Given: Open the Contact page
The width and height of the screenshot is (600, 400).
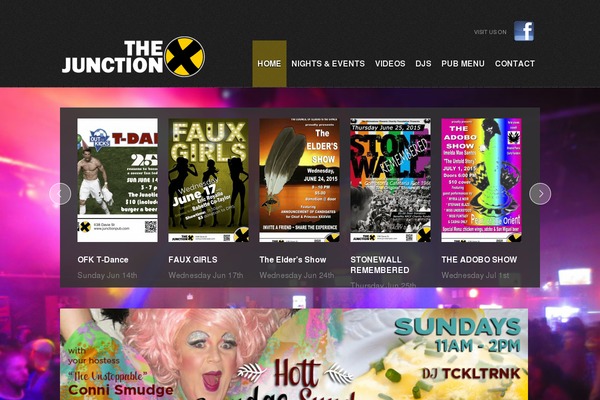Looking at the screenshot, I should coord(515,64).
